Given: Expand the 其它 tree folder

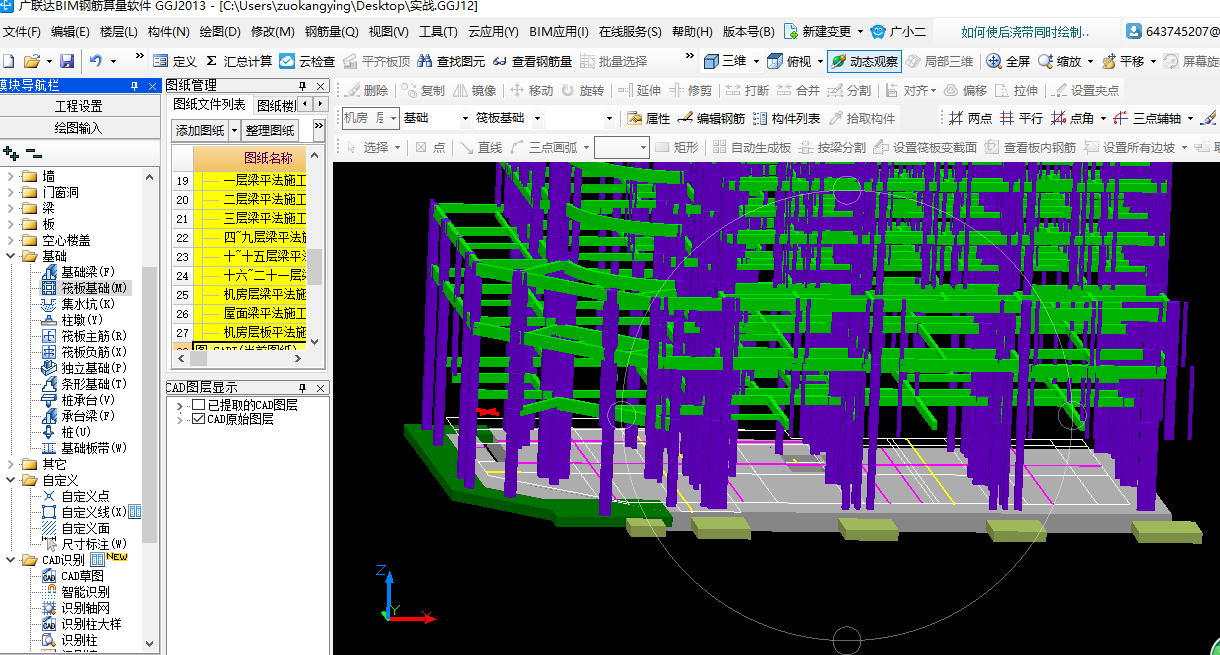Looking at the screenshot, I should tap(9, 464).
